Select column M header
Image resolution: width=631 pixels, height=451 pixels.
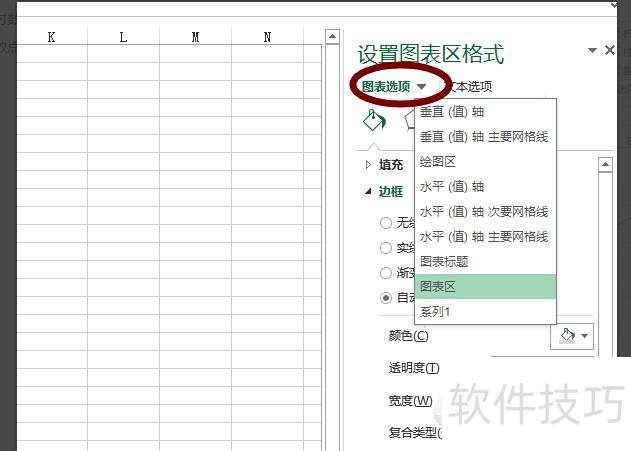click(x=195, y=37)
